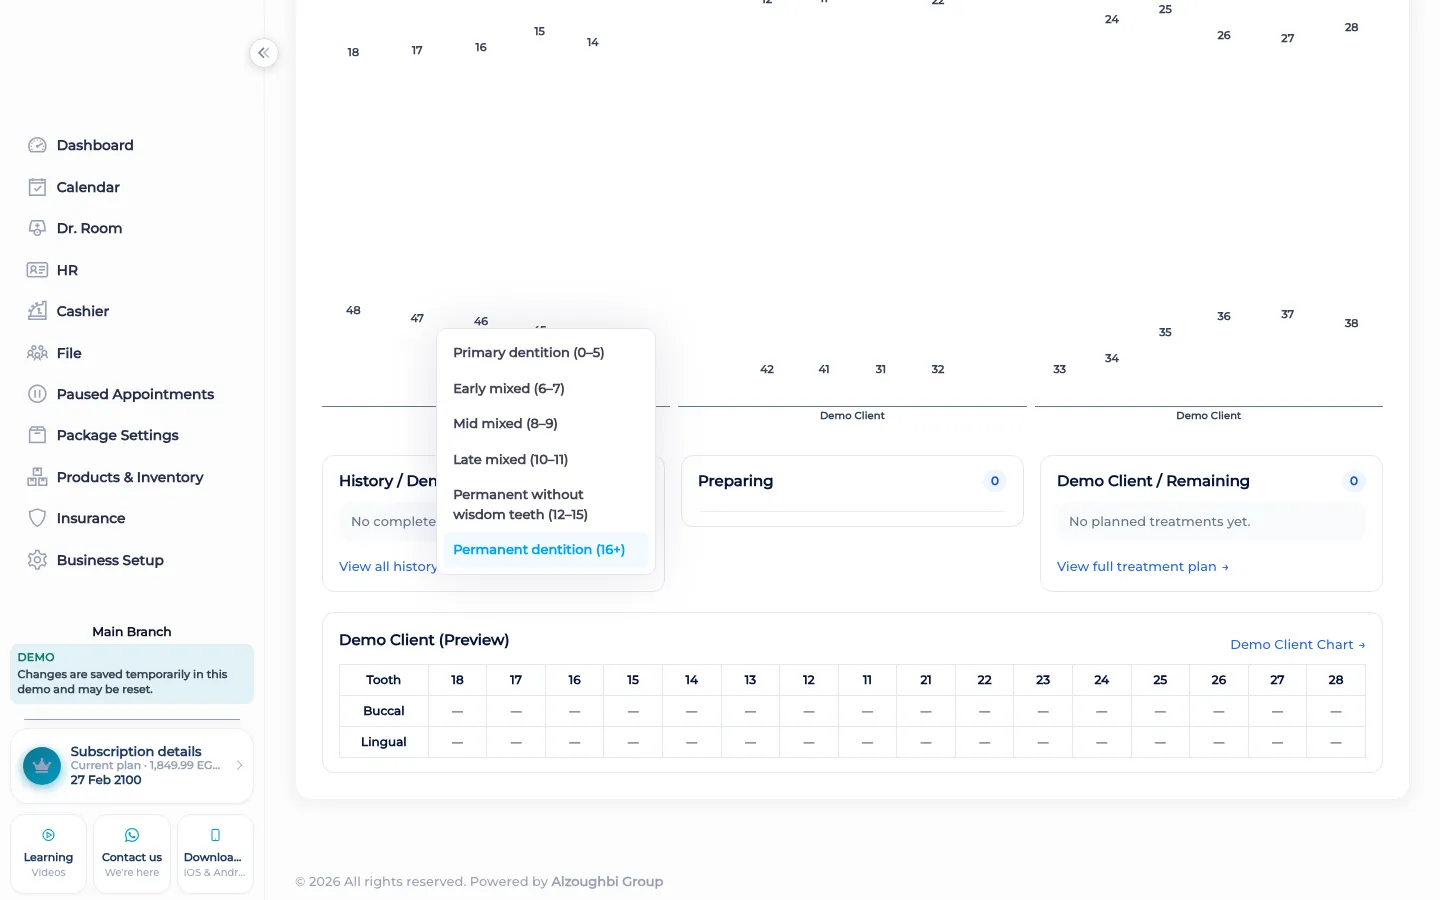Select tooth 48 on the chart
Screen dimensions: 1440x900
point(353,310)
